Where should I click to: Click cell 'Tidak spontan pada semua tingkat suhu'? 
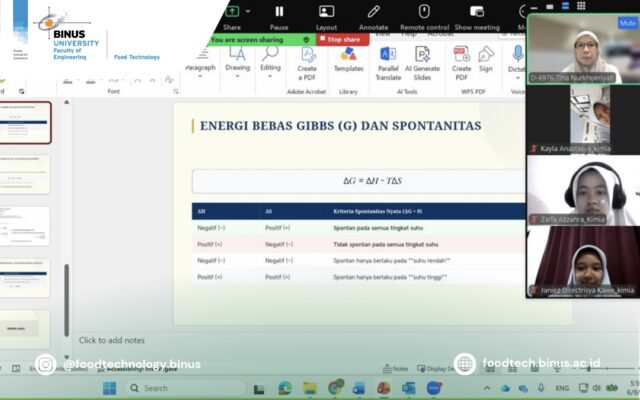click(386, 244)
